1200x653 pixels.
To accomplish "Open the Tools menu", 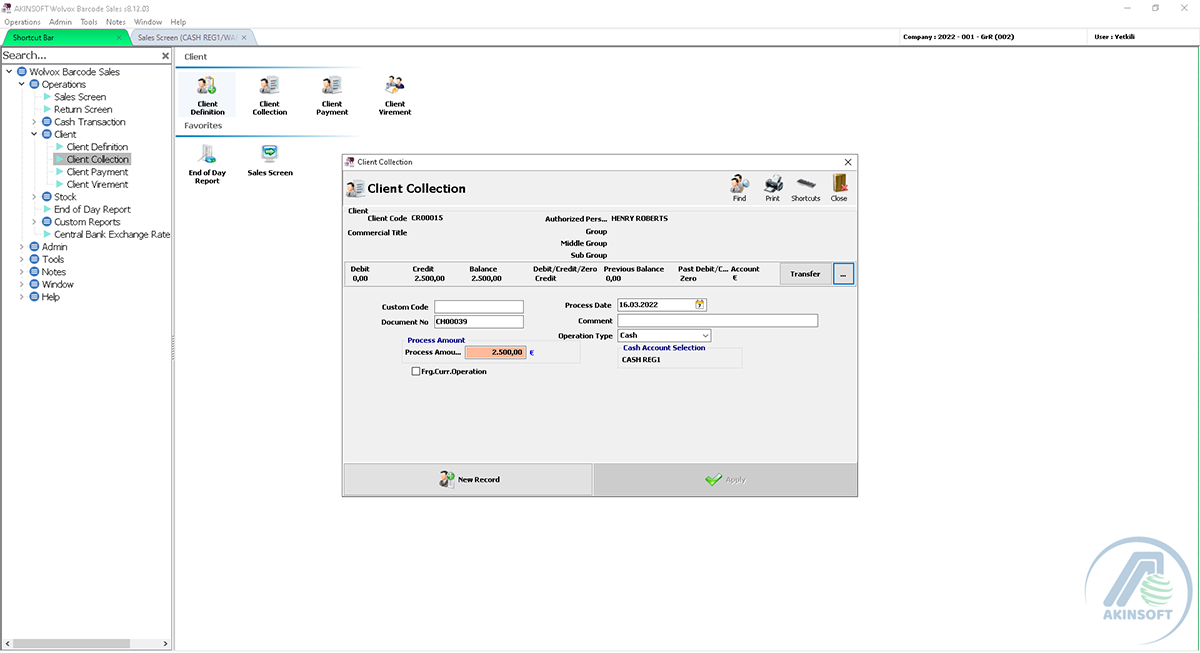I will click(89, 21).
